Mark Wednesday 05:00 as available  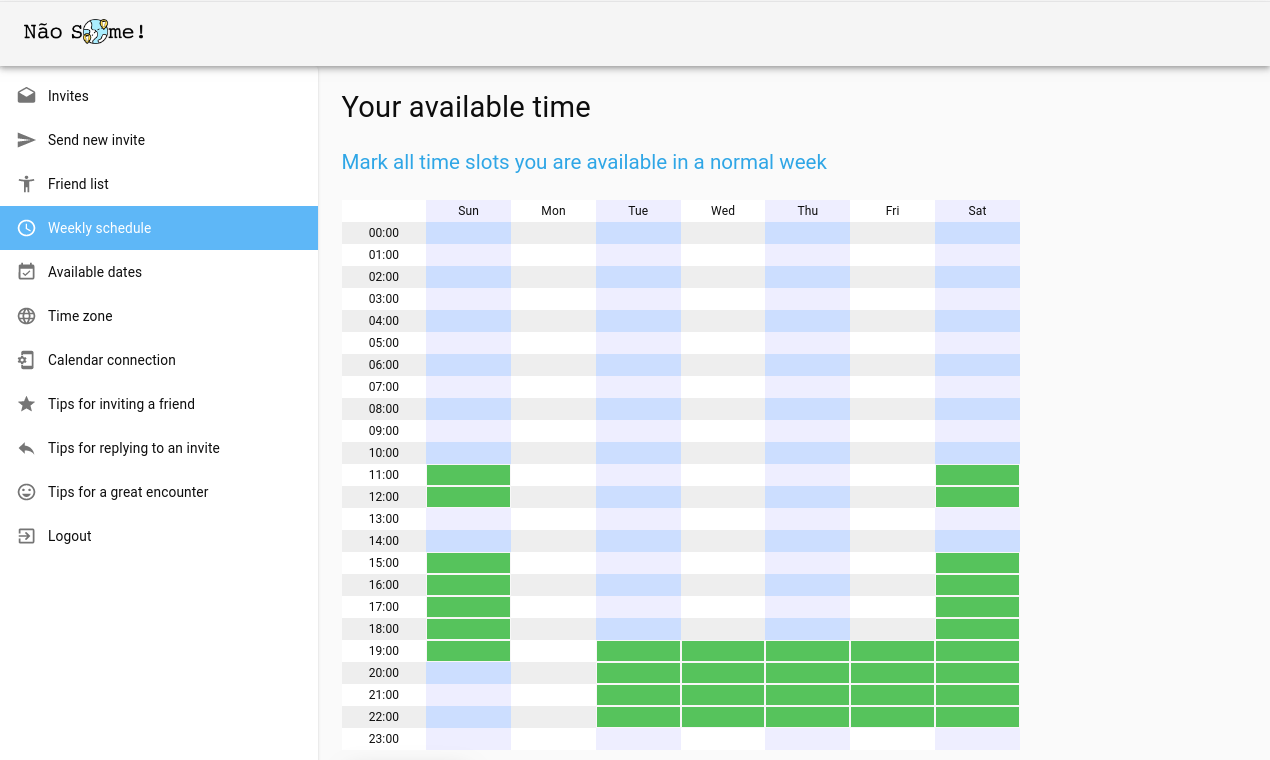[723, 343]
